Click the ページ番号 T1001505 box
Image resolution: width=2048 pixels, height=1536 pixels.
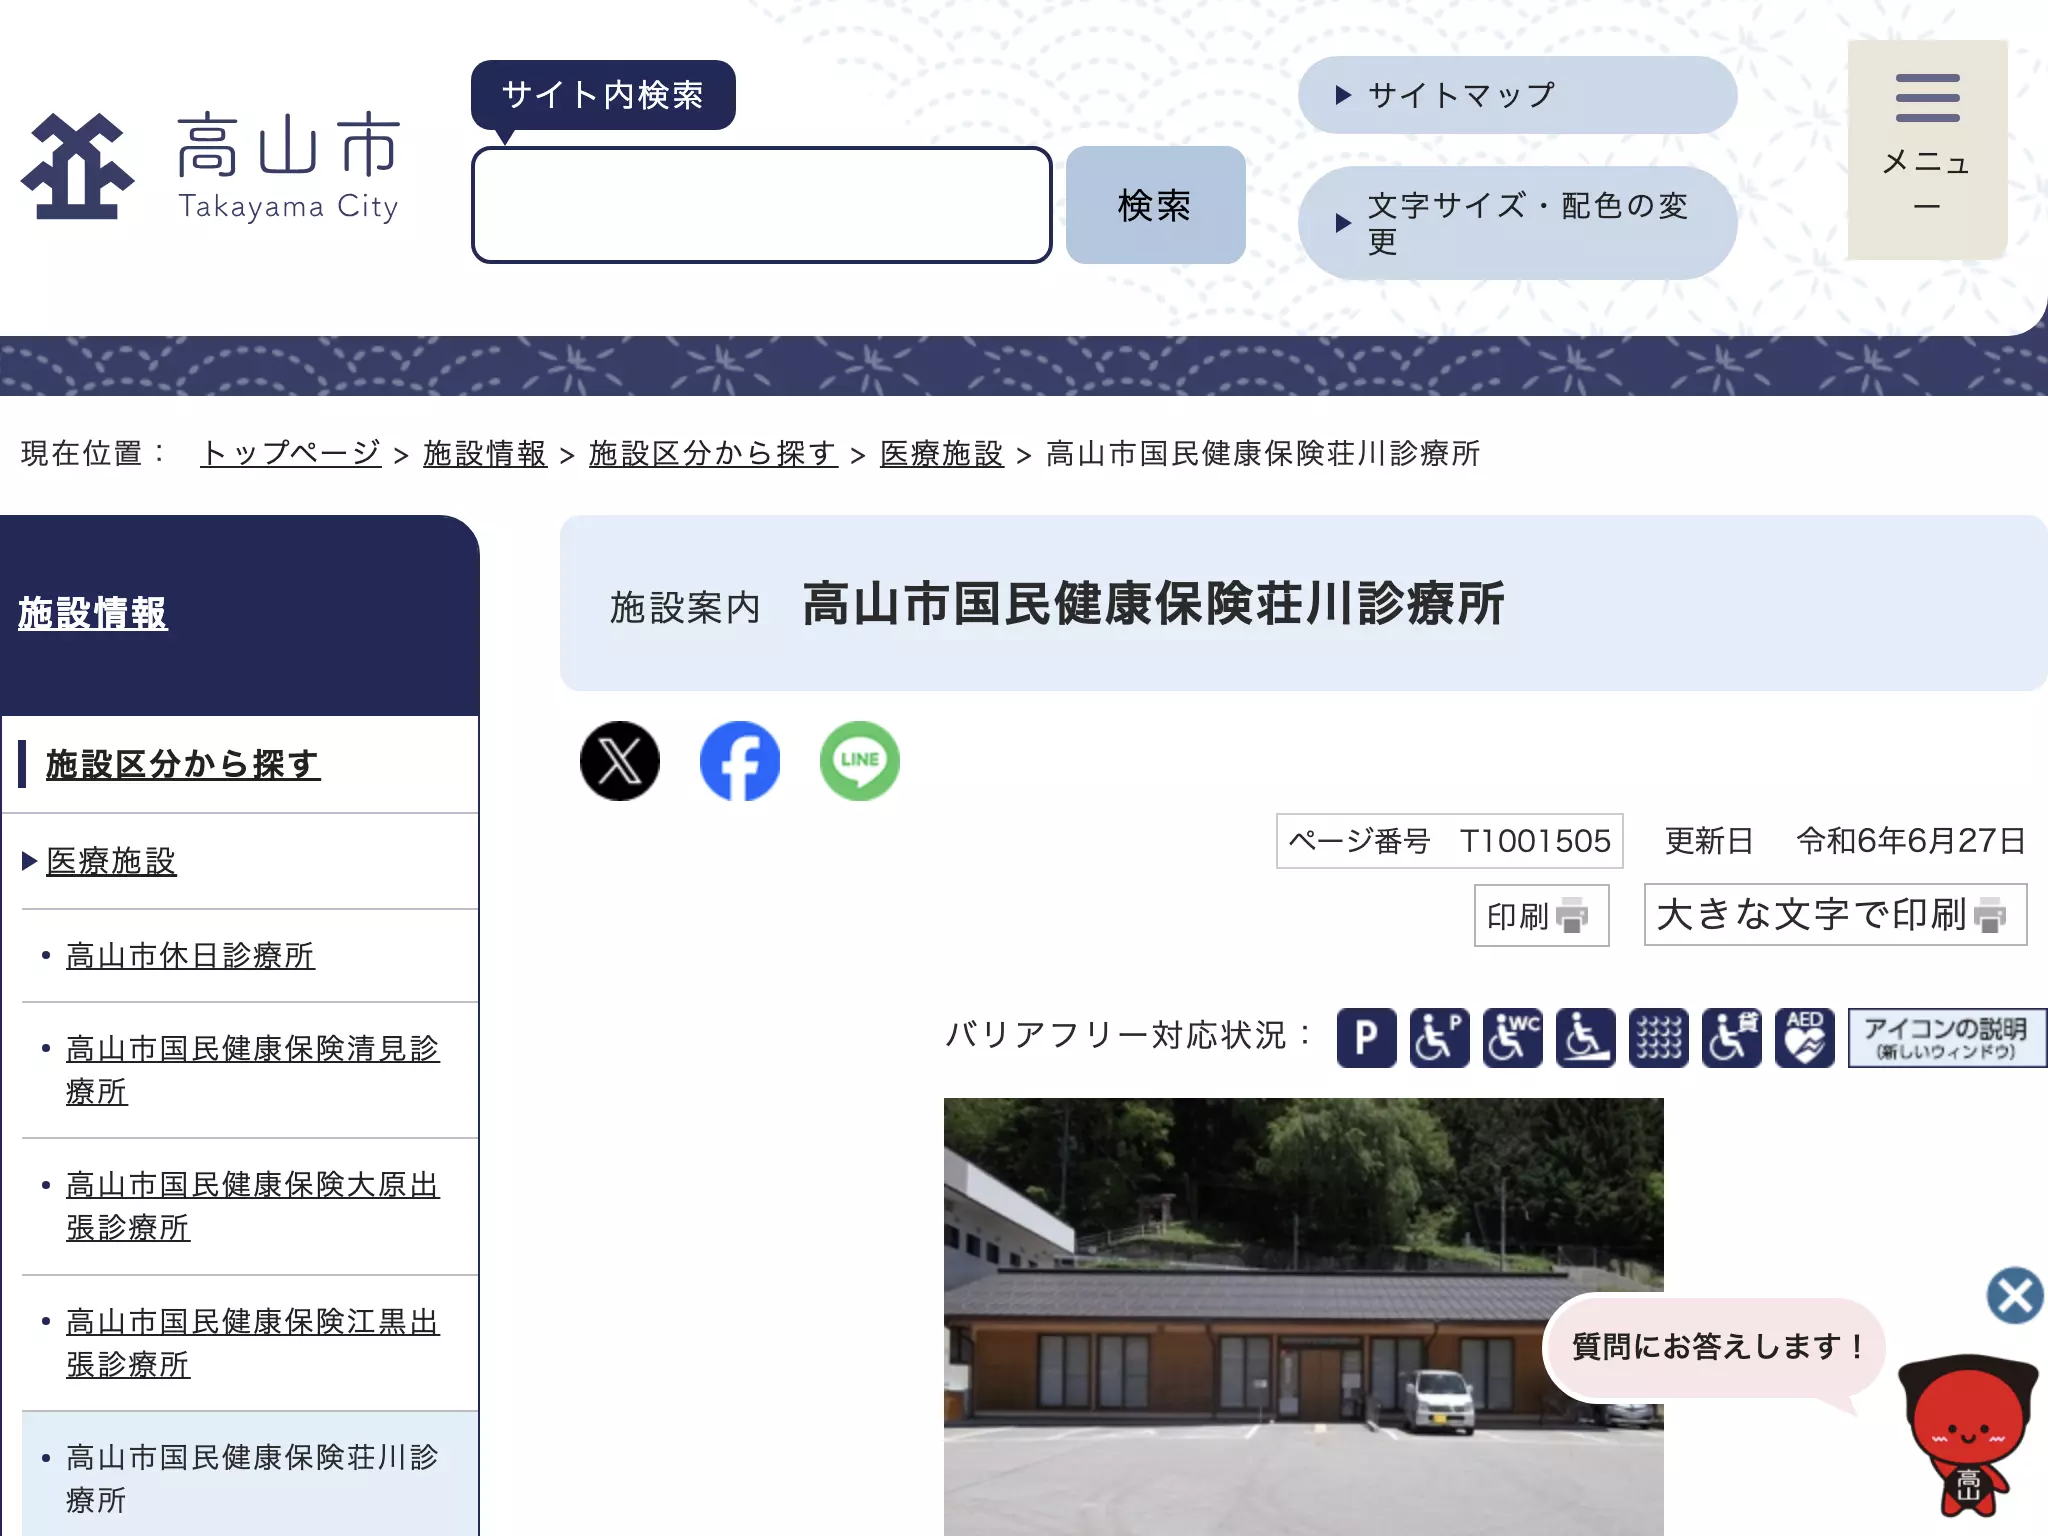click(x=1449, y=841)
